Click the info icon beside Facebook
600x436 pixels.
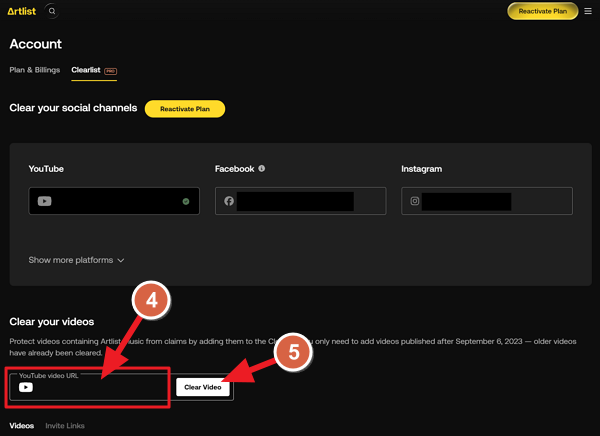coord(262,168)
